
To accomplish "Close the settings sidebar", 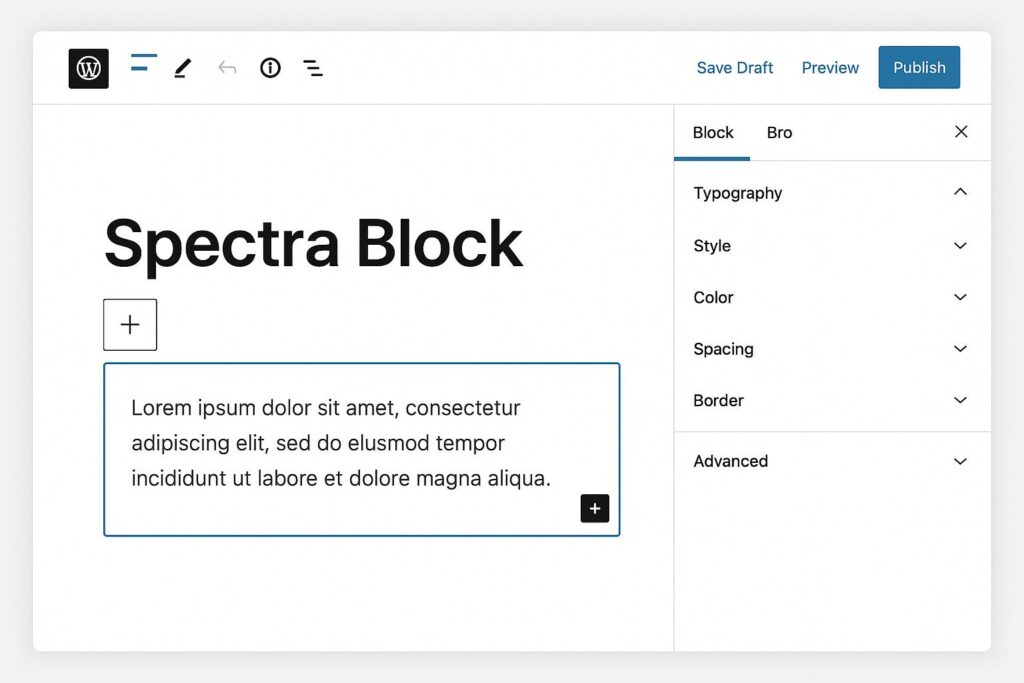I will 961,132.
